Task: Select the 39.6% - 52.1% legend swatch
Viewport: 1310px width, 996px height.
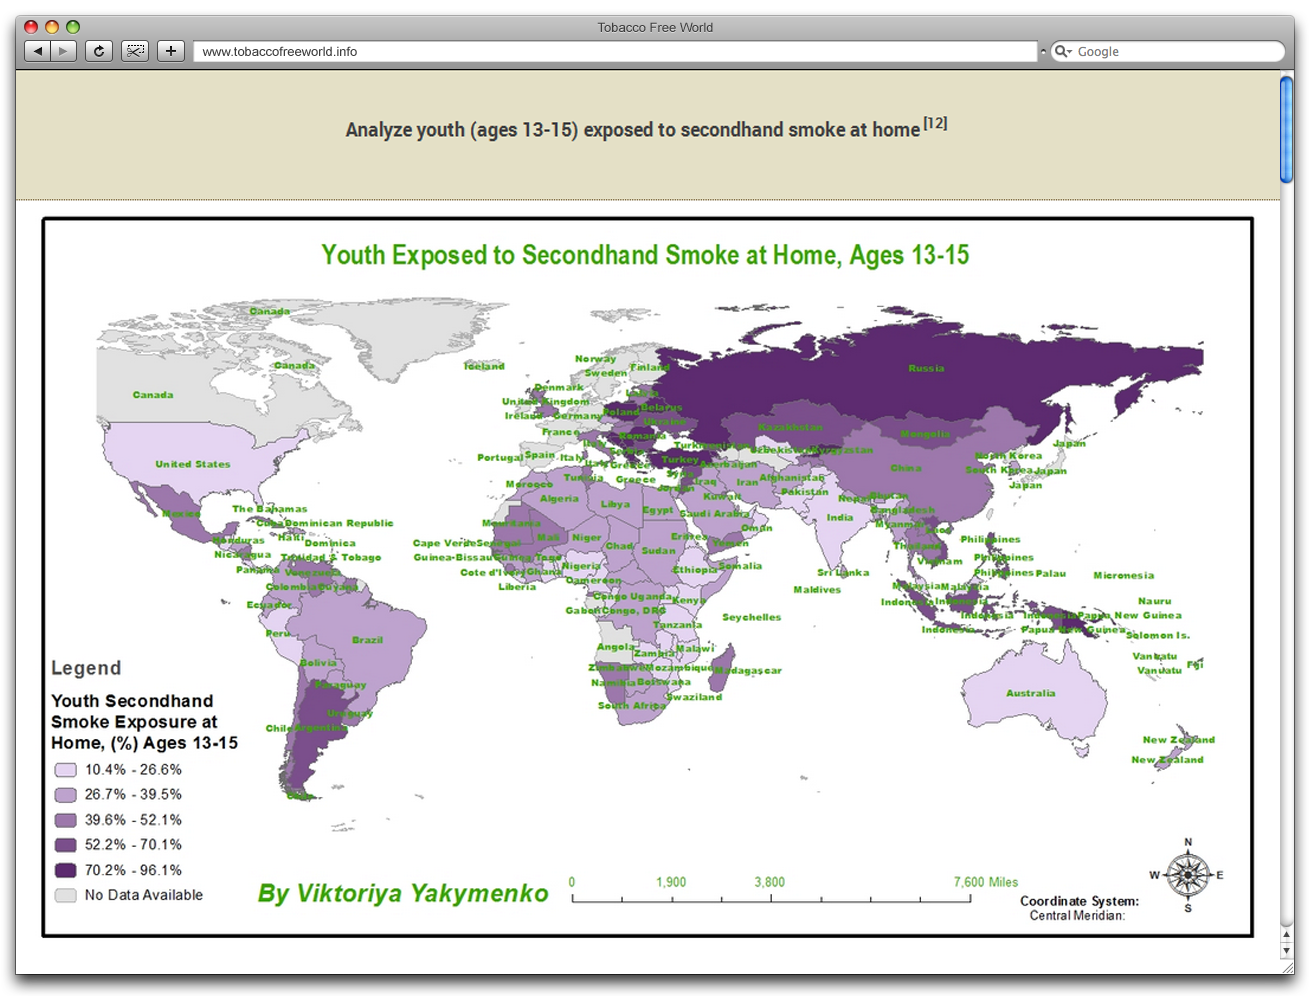Action: 65,820
